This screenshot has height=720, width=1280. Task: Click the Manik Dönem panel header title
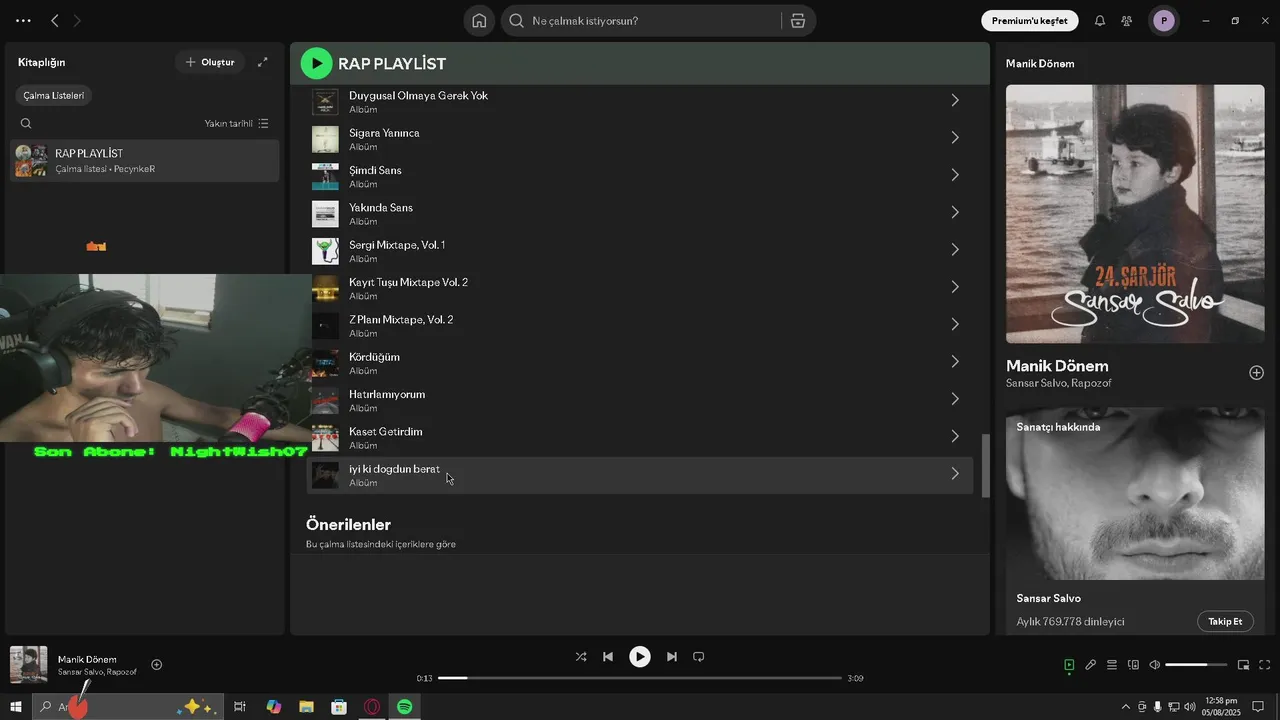pos(1040,63)
